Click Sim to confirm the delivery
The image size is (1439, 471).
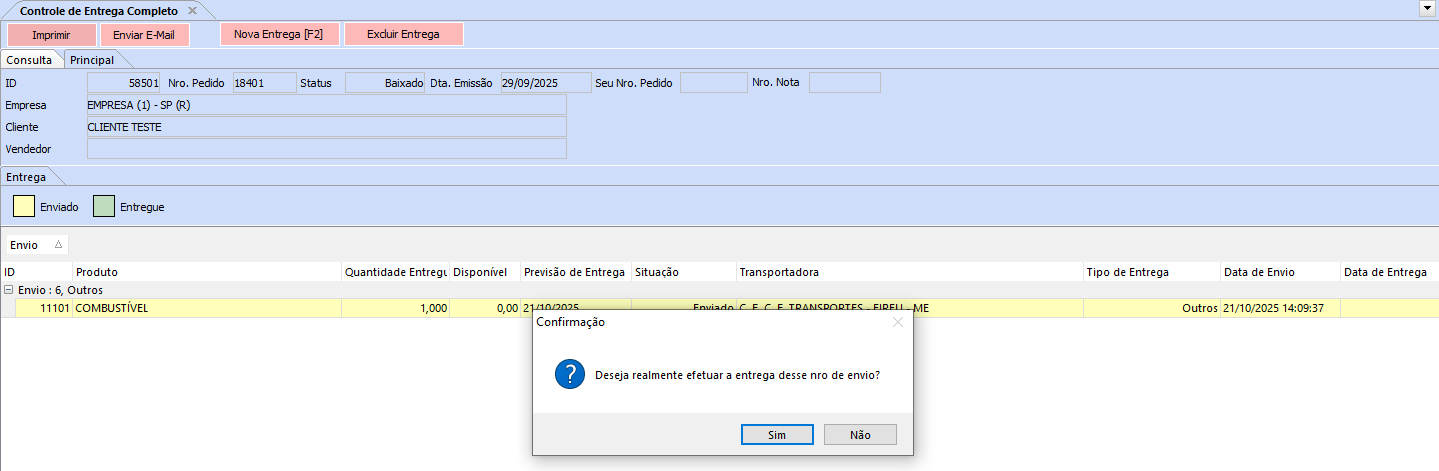tap(777, 435)
